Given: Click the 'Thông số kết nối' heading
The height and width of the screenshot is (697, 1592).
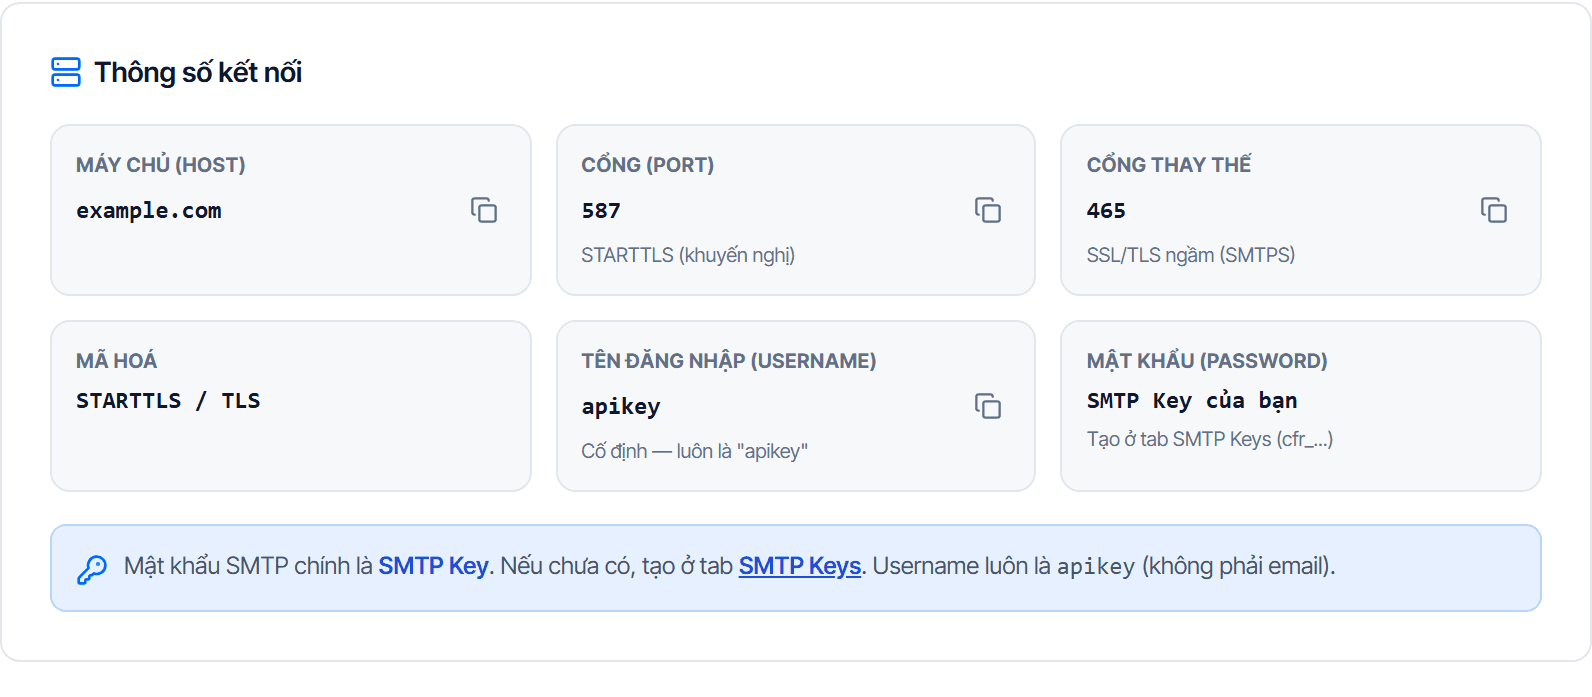Looking at the screenshot, I should 198,72.
